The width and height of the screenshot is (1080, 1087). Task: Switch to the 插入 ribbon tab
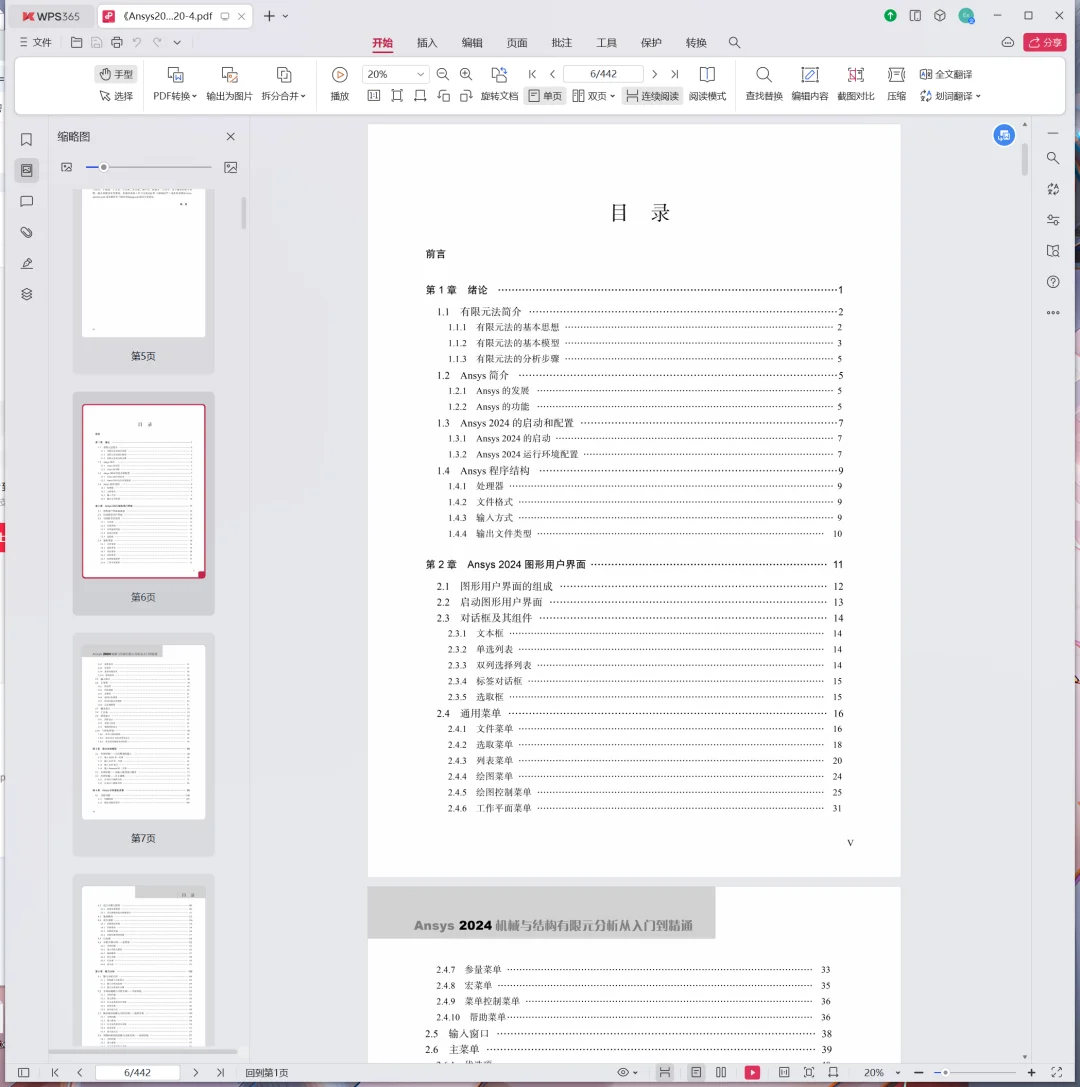click(x=427, y=43)
